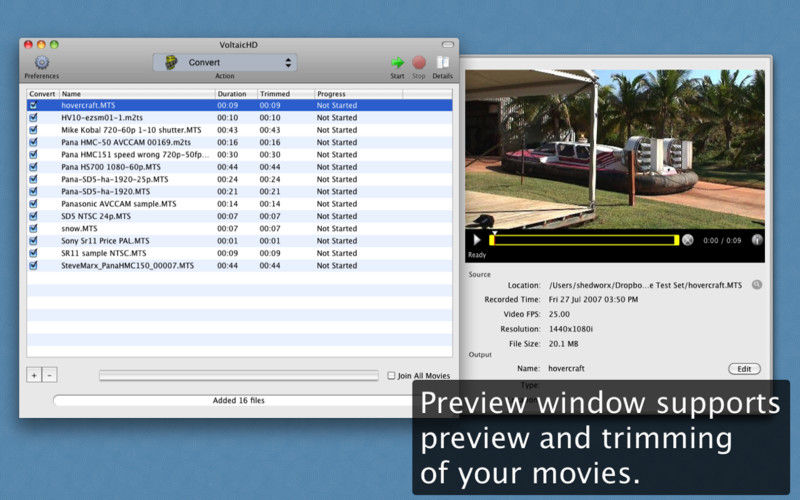Open the Convert action dropdown
800x500 pixels.
pos(224,62)
